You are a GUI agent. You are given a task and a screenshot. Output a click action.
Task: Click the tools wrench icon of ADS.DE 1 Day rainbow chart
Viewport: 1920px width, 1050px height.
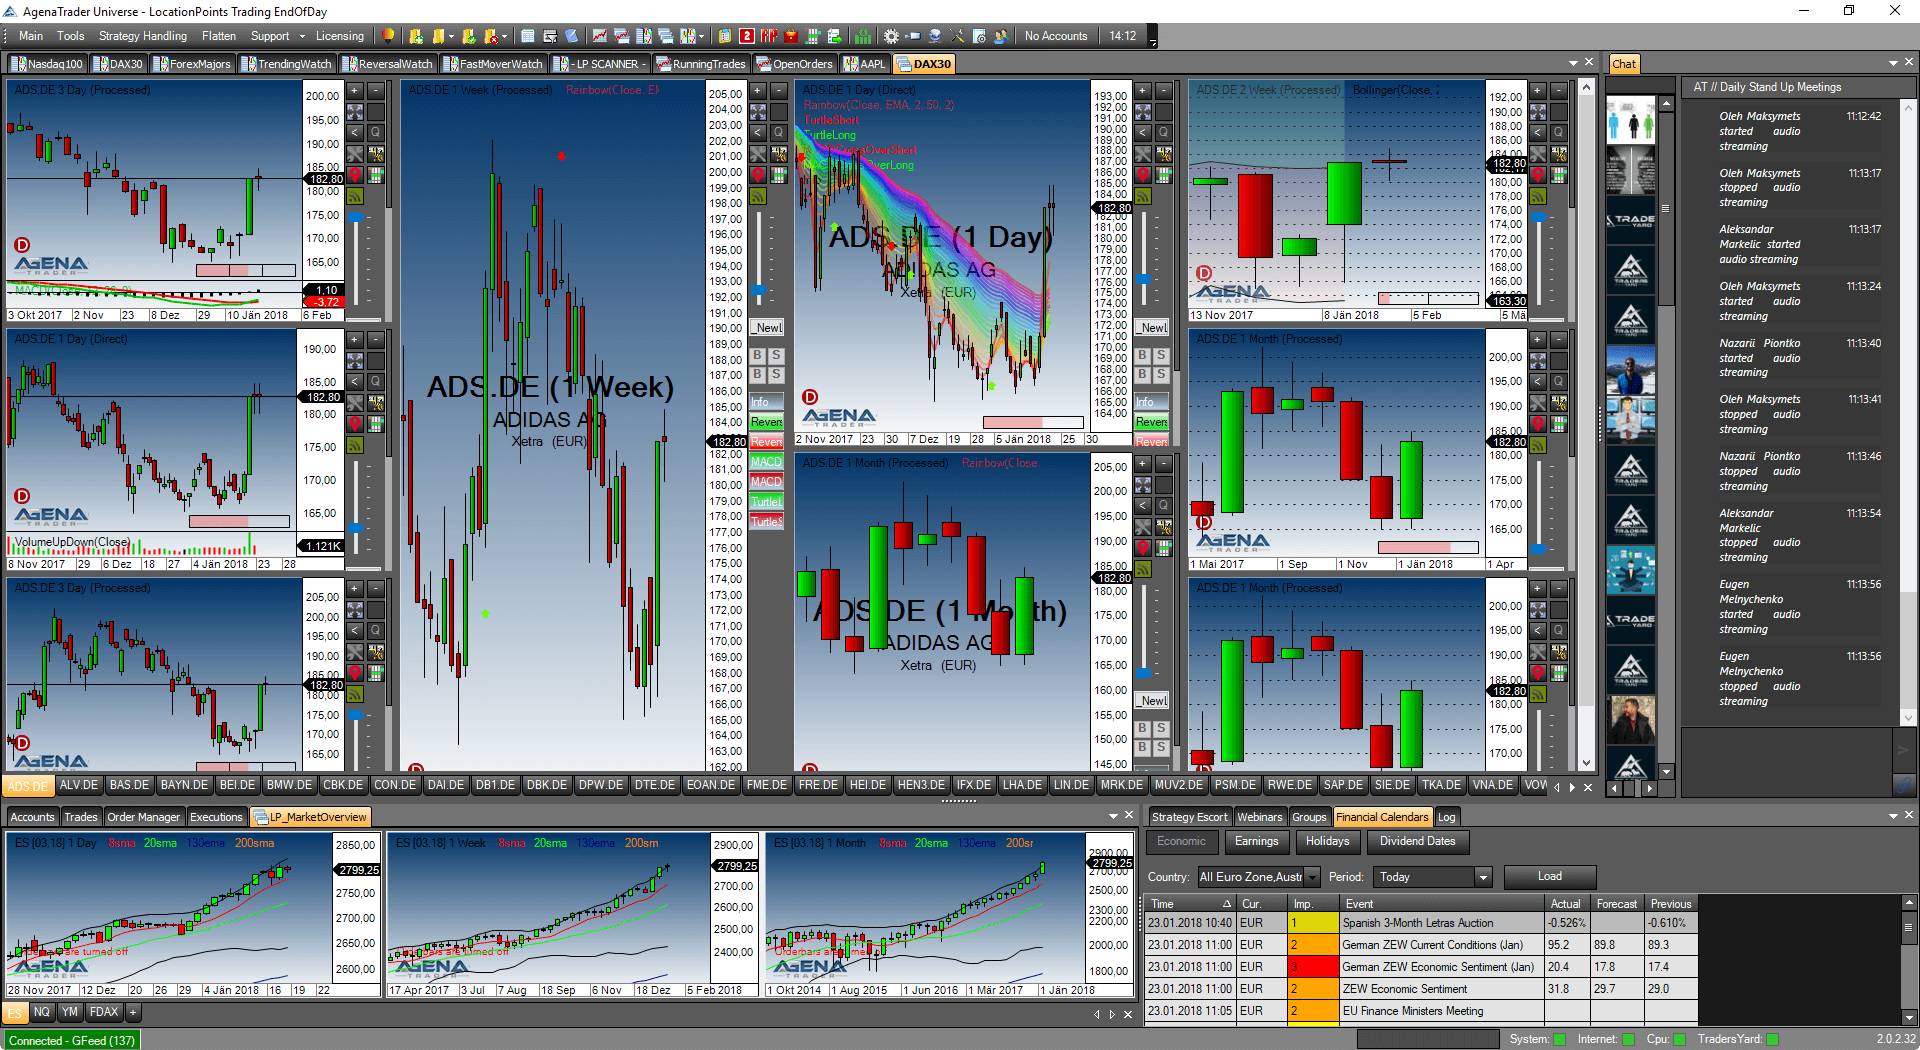pyautogui.click(x=1143, y=154)
